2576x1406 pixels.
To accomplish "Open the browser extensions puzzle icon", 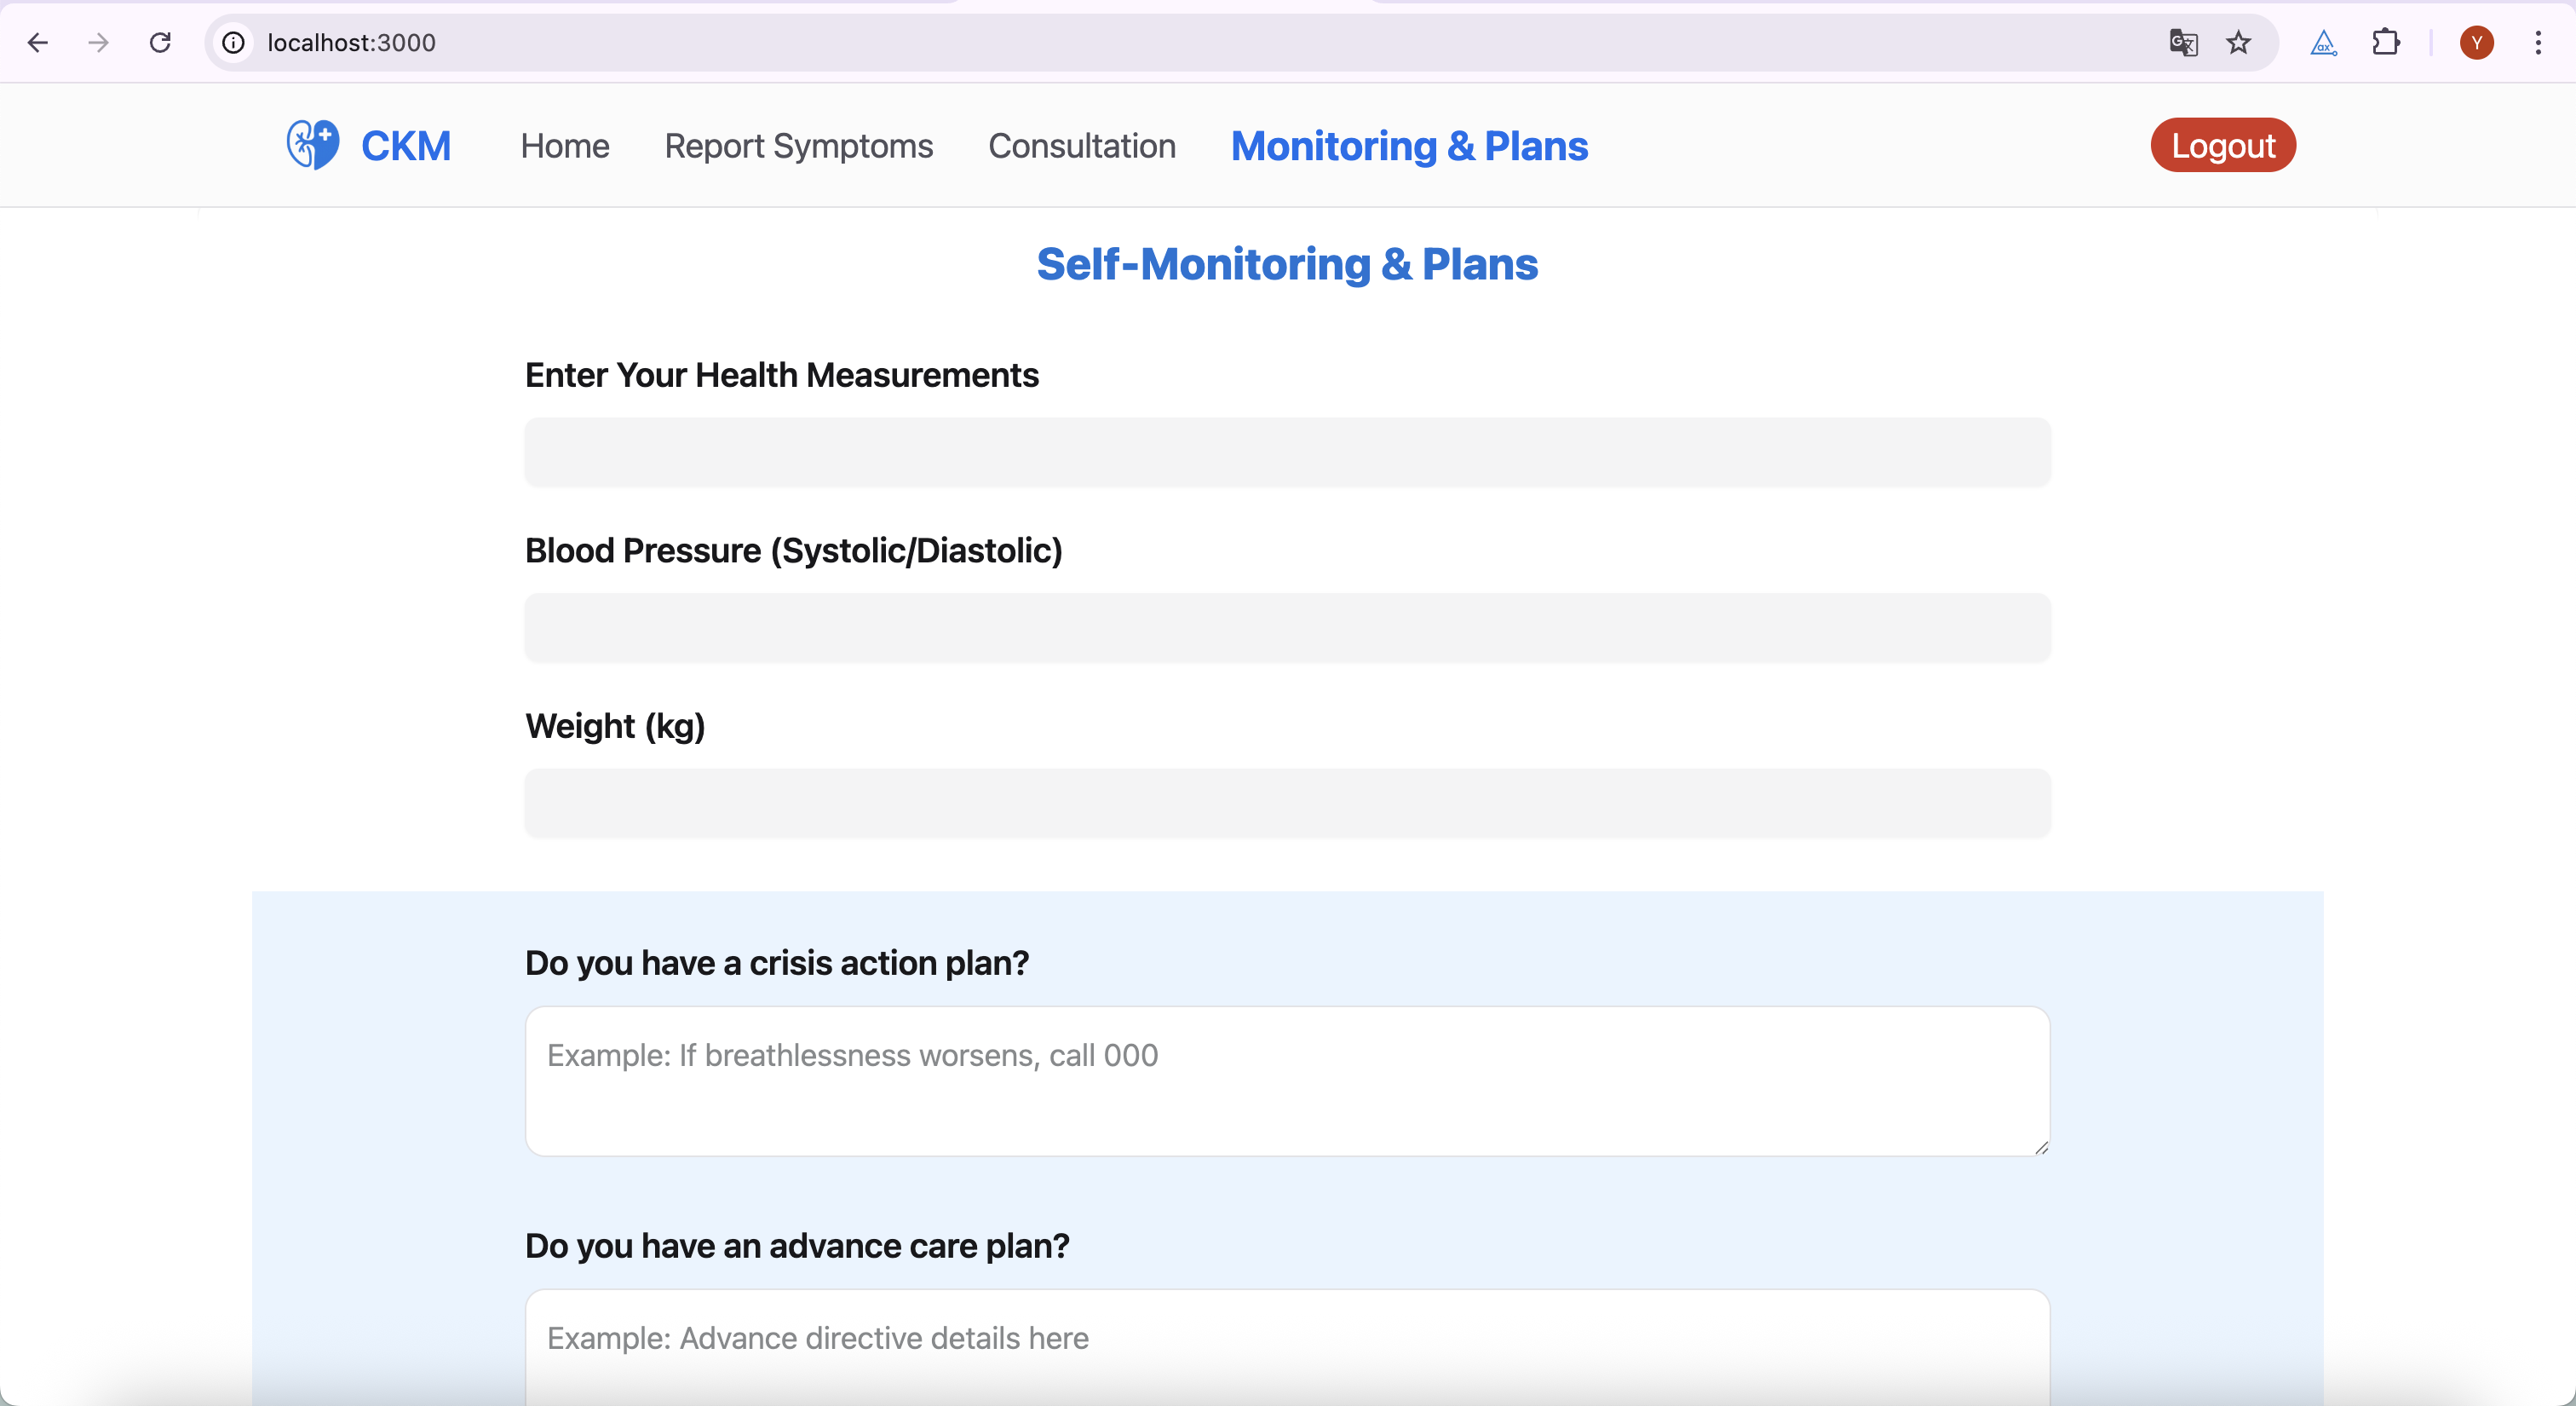I will [2386, 42].
